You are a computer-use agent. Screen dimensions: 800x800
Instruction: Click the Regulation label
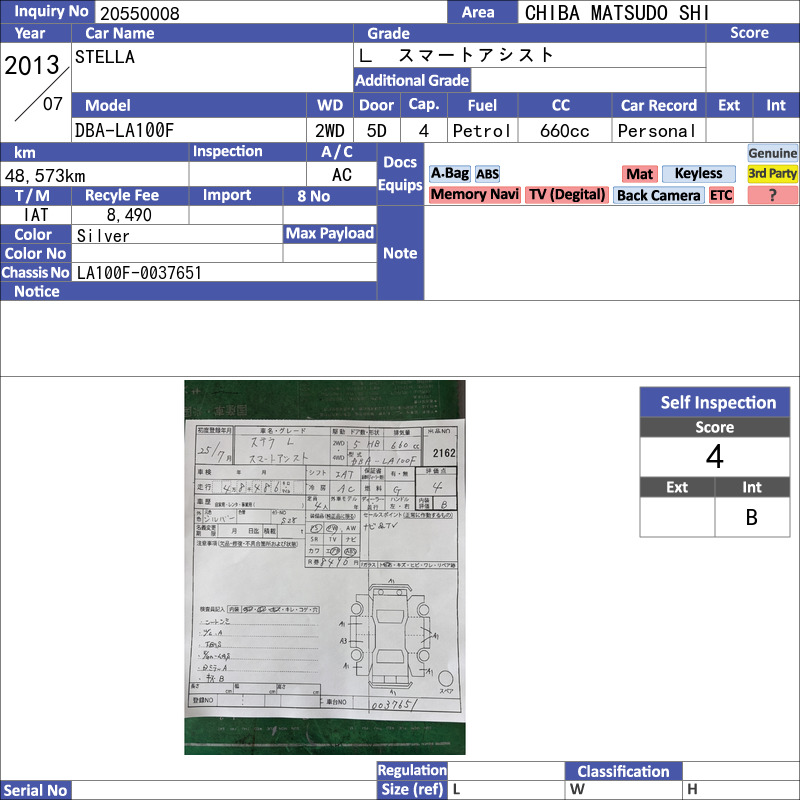coord(412,770)
